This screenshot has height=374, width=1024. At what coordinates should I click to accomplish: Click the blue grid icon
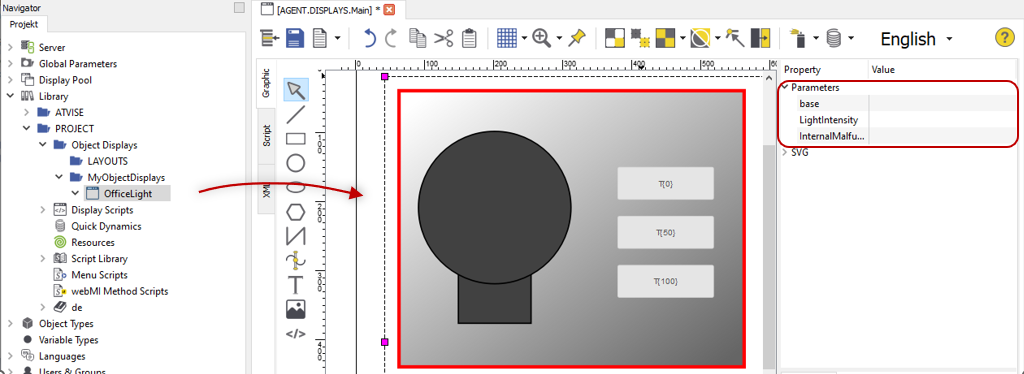click(x=507, y=39)
